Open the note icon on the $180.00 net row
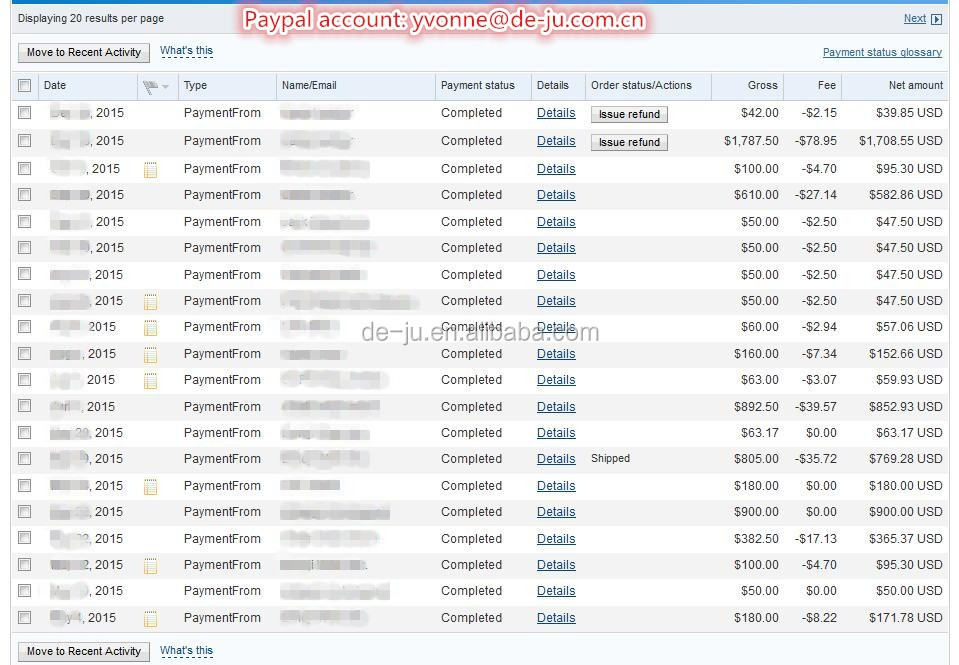 [150, 487]
